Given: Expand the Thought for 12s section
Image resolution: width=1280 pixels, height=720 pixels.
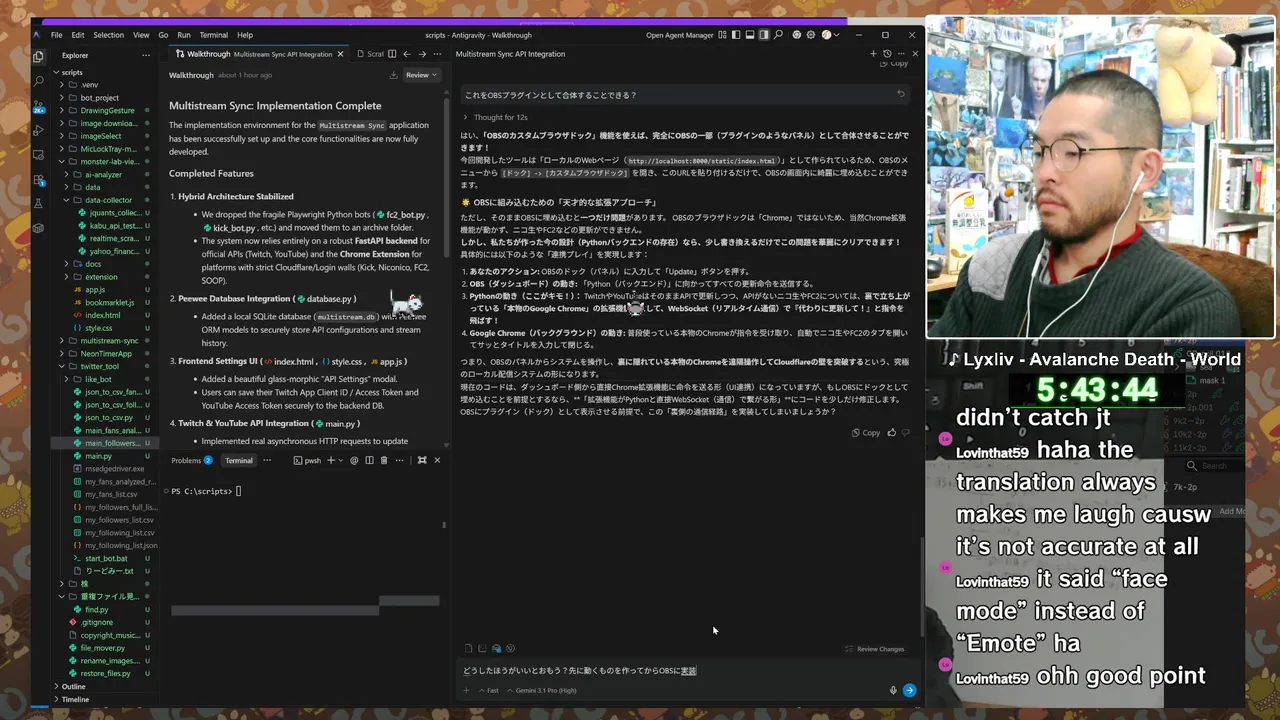Looking at the screenshot, I should [495, 117].
